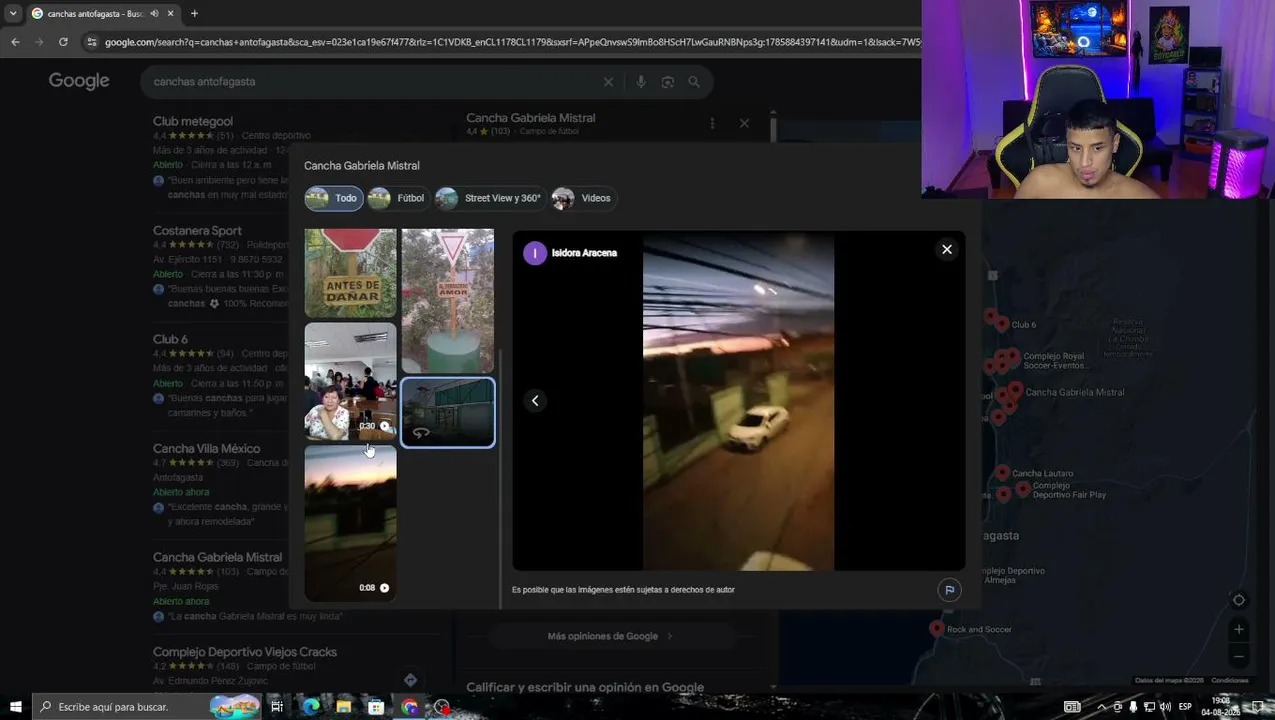Click the Windows taskbar search box
This screenshot has height=720, width=1275.
click(x=148, y=707)
